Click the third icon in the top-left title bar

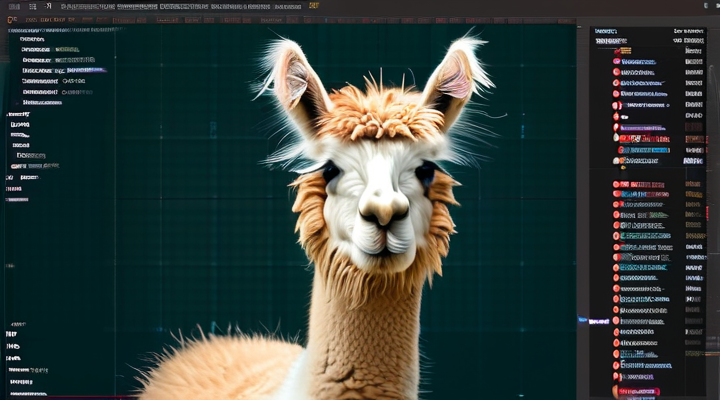(x=48, y=6)
